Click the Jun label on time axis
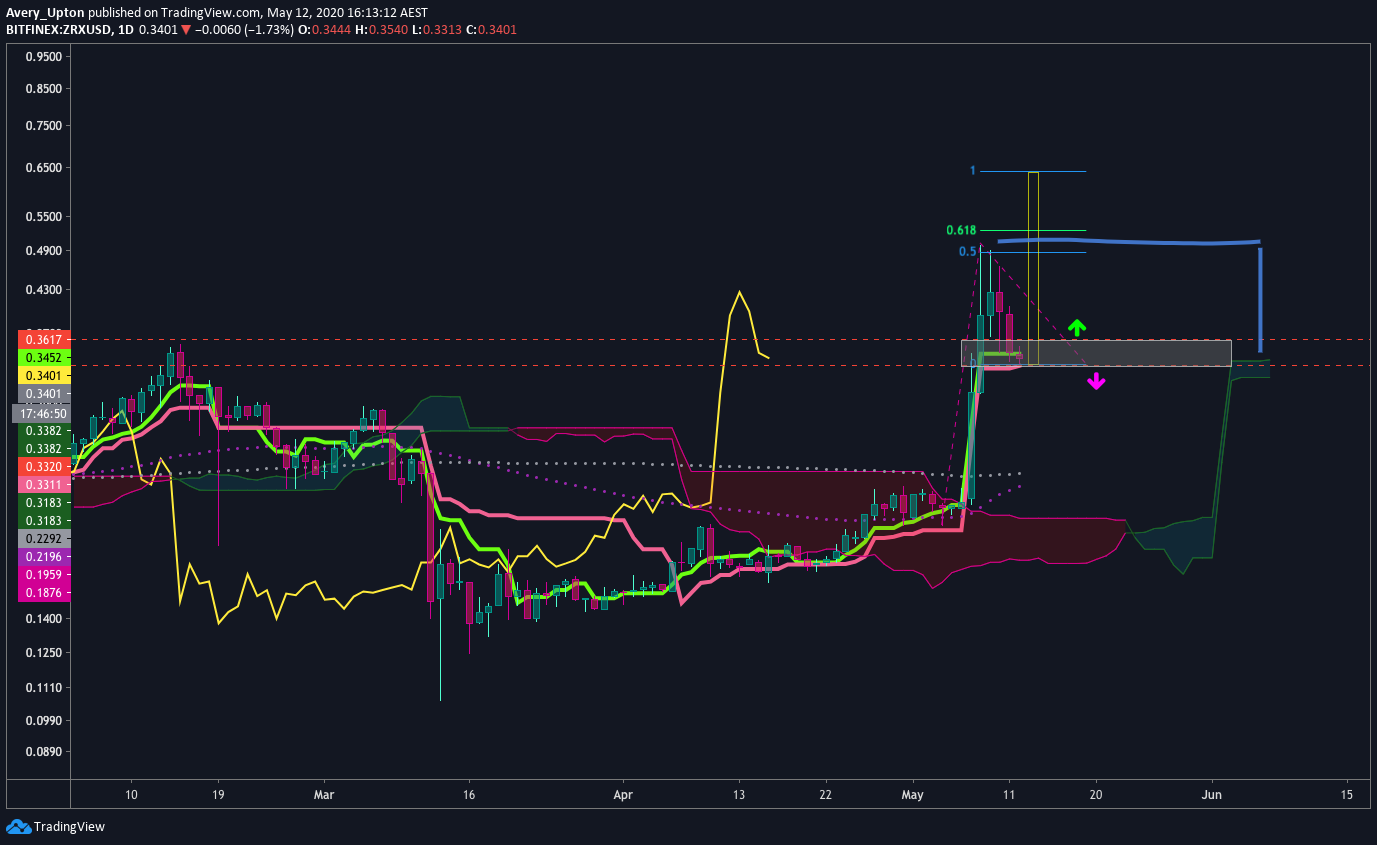 (1212, 795)
